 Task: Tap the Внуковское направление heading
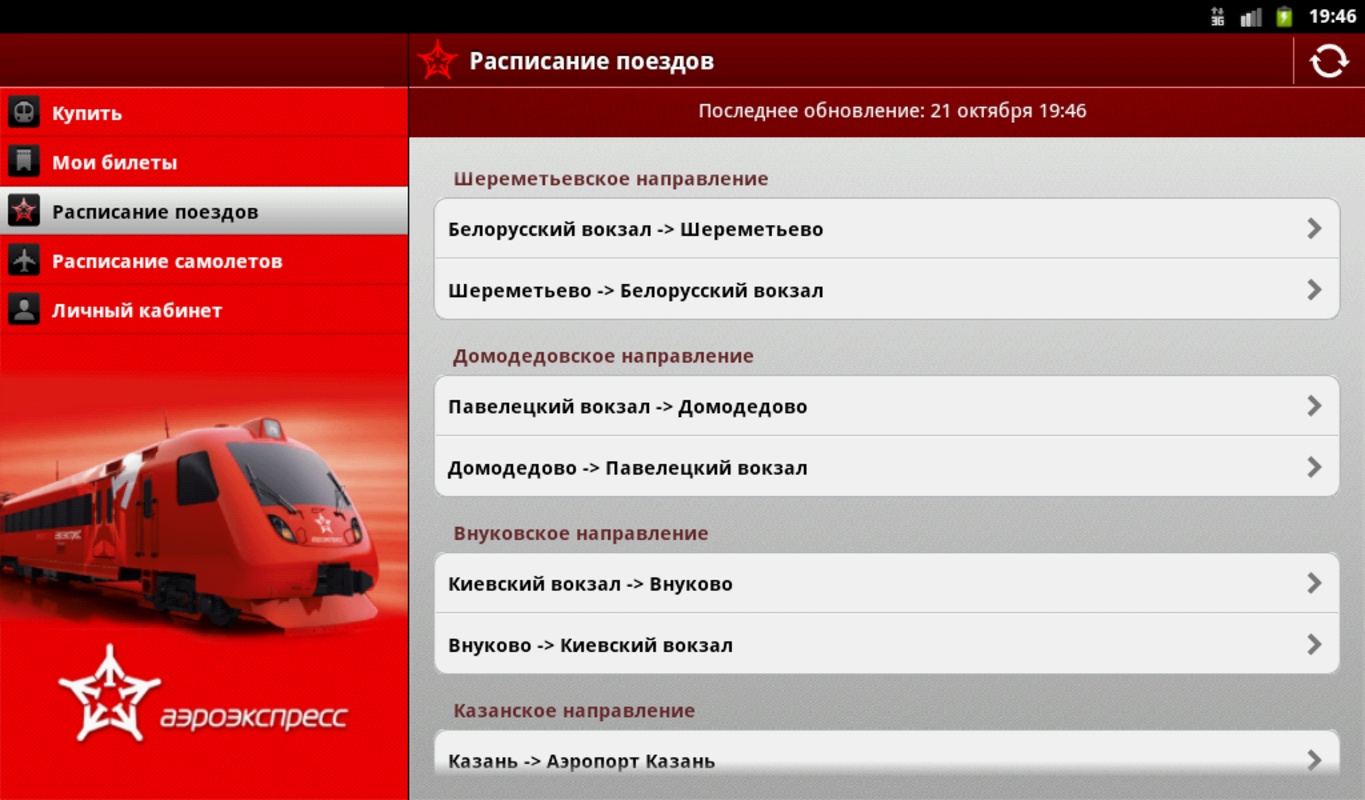coord(581,533)
